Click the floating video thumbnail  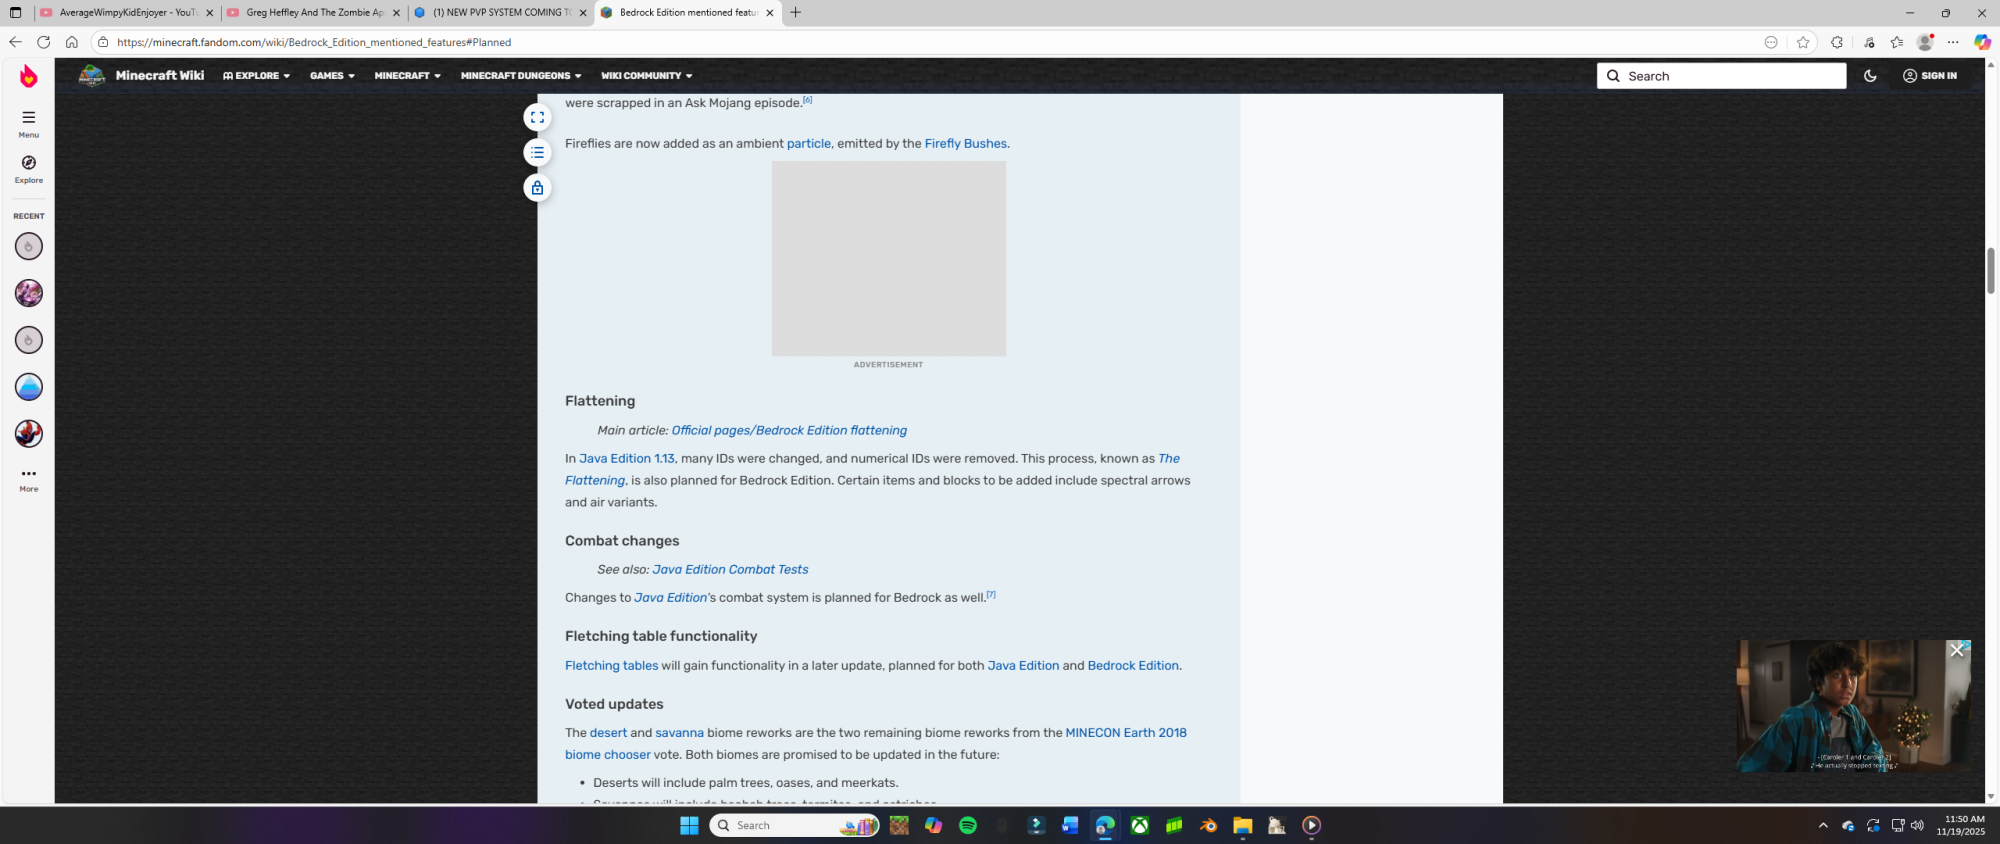pyautogui.click(x=1854, y=706)
